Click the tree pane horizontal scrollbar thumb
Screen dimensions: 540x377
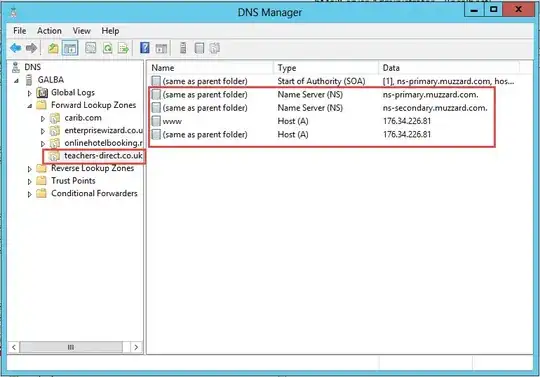tap(71, 347)
